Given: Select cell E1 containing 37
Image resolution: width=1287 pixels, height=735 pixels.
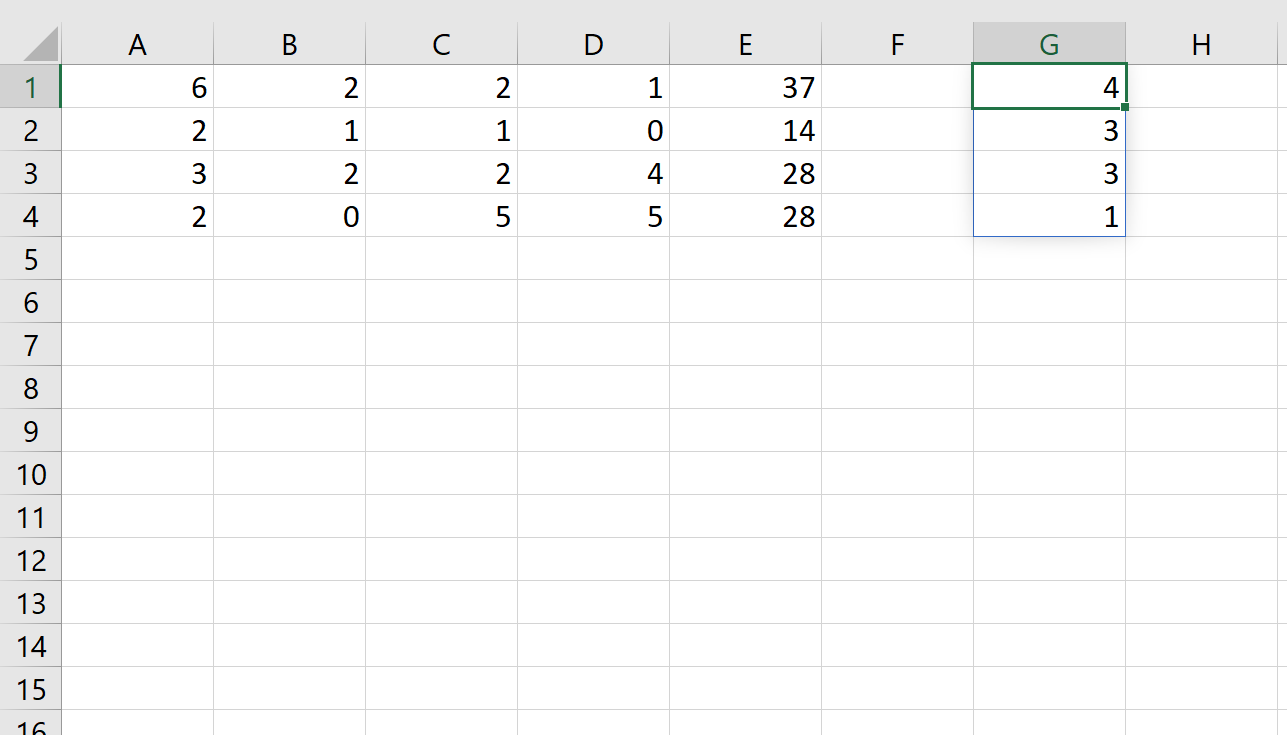Looking at the screenshot, I should coord(746,87).
